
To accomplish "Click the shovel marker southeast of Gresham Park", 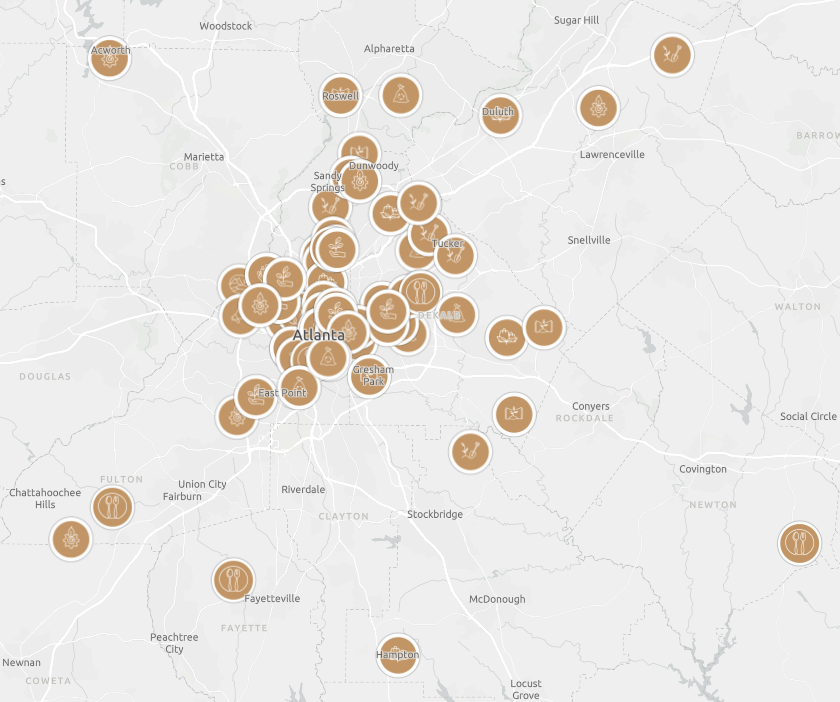I will [470, 451].
